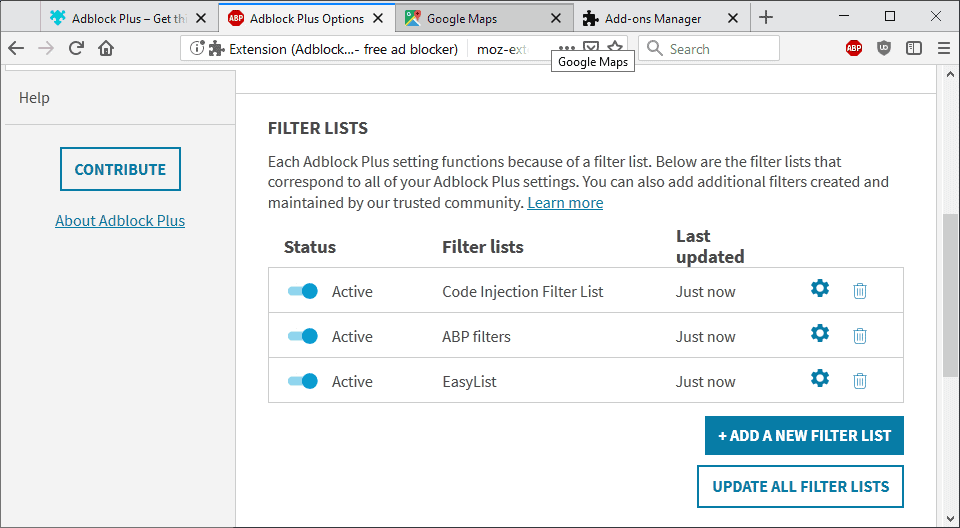Screen dimensions: 960x528
Task: Open page actions three-dots menu
Action: click(x=567, y=48)
